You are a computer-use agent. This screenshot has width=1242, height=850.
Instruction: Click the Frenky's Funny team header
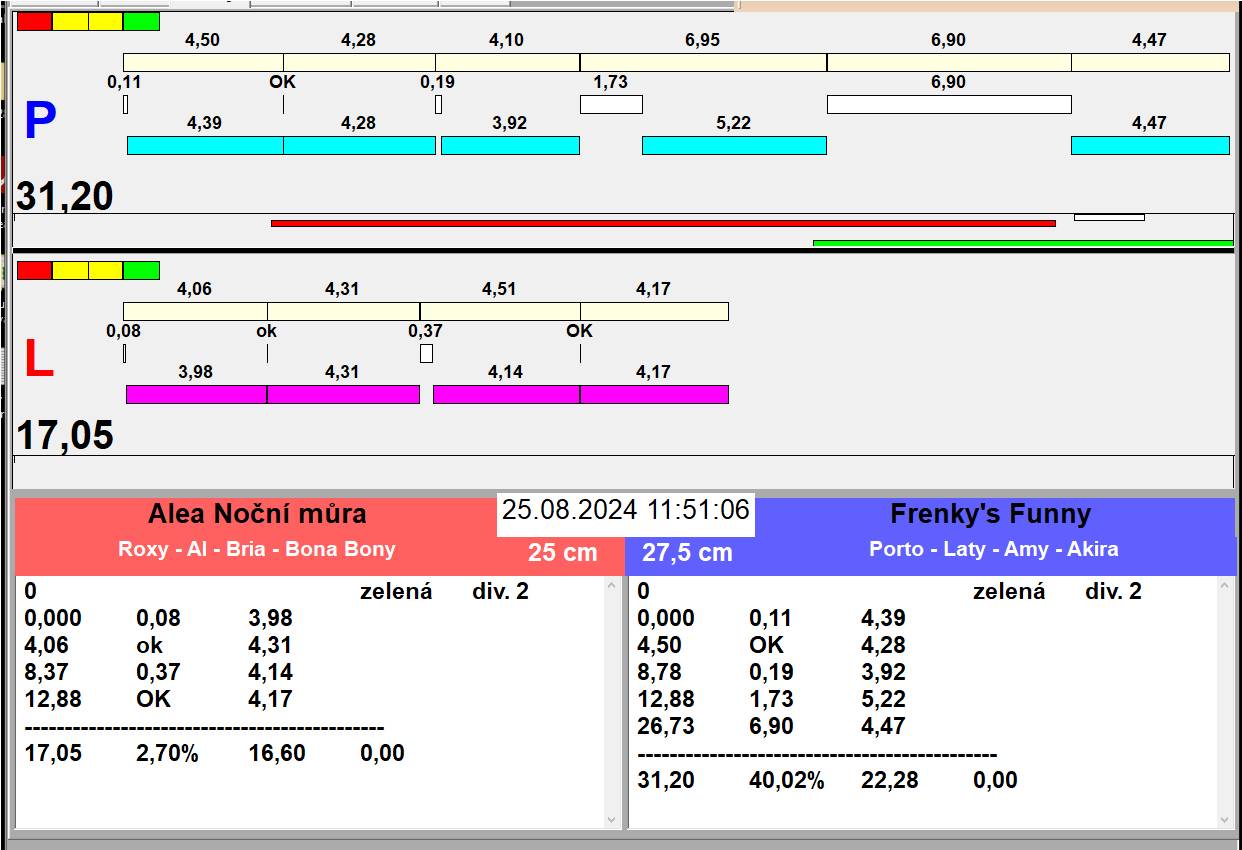990,514
